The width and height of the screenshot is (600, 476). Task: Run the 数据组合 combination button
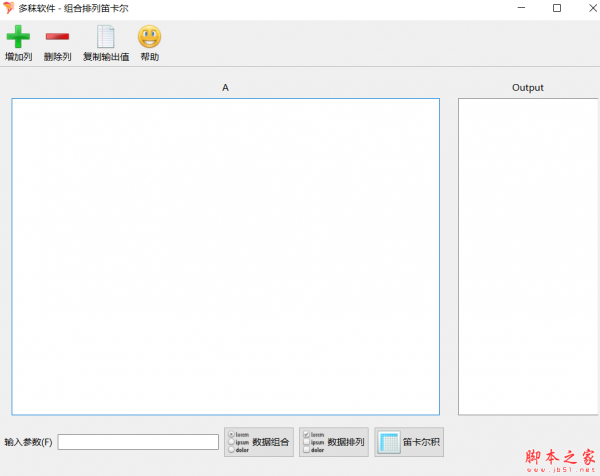pos(259,442)
